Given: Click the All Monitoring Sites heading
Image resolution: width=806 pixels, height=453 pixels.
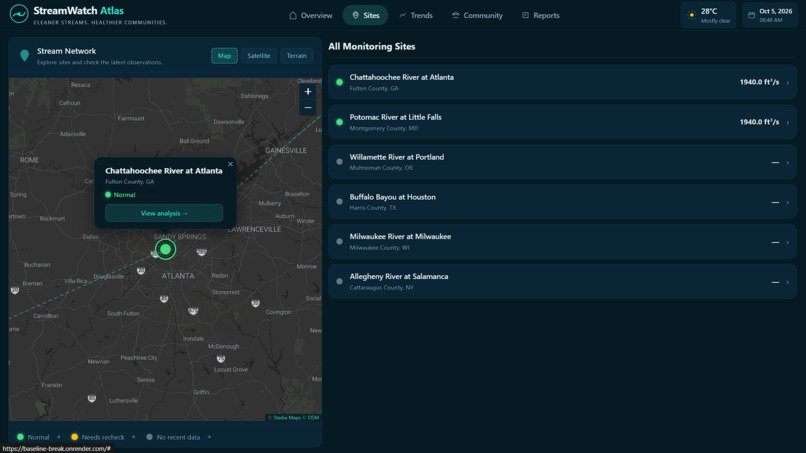Looking at the screenshot, I should pyautogui.click(x=372, y=46).
